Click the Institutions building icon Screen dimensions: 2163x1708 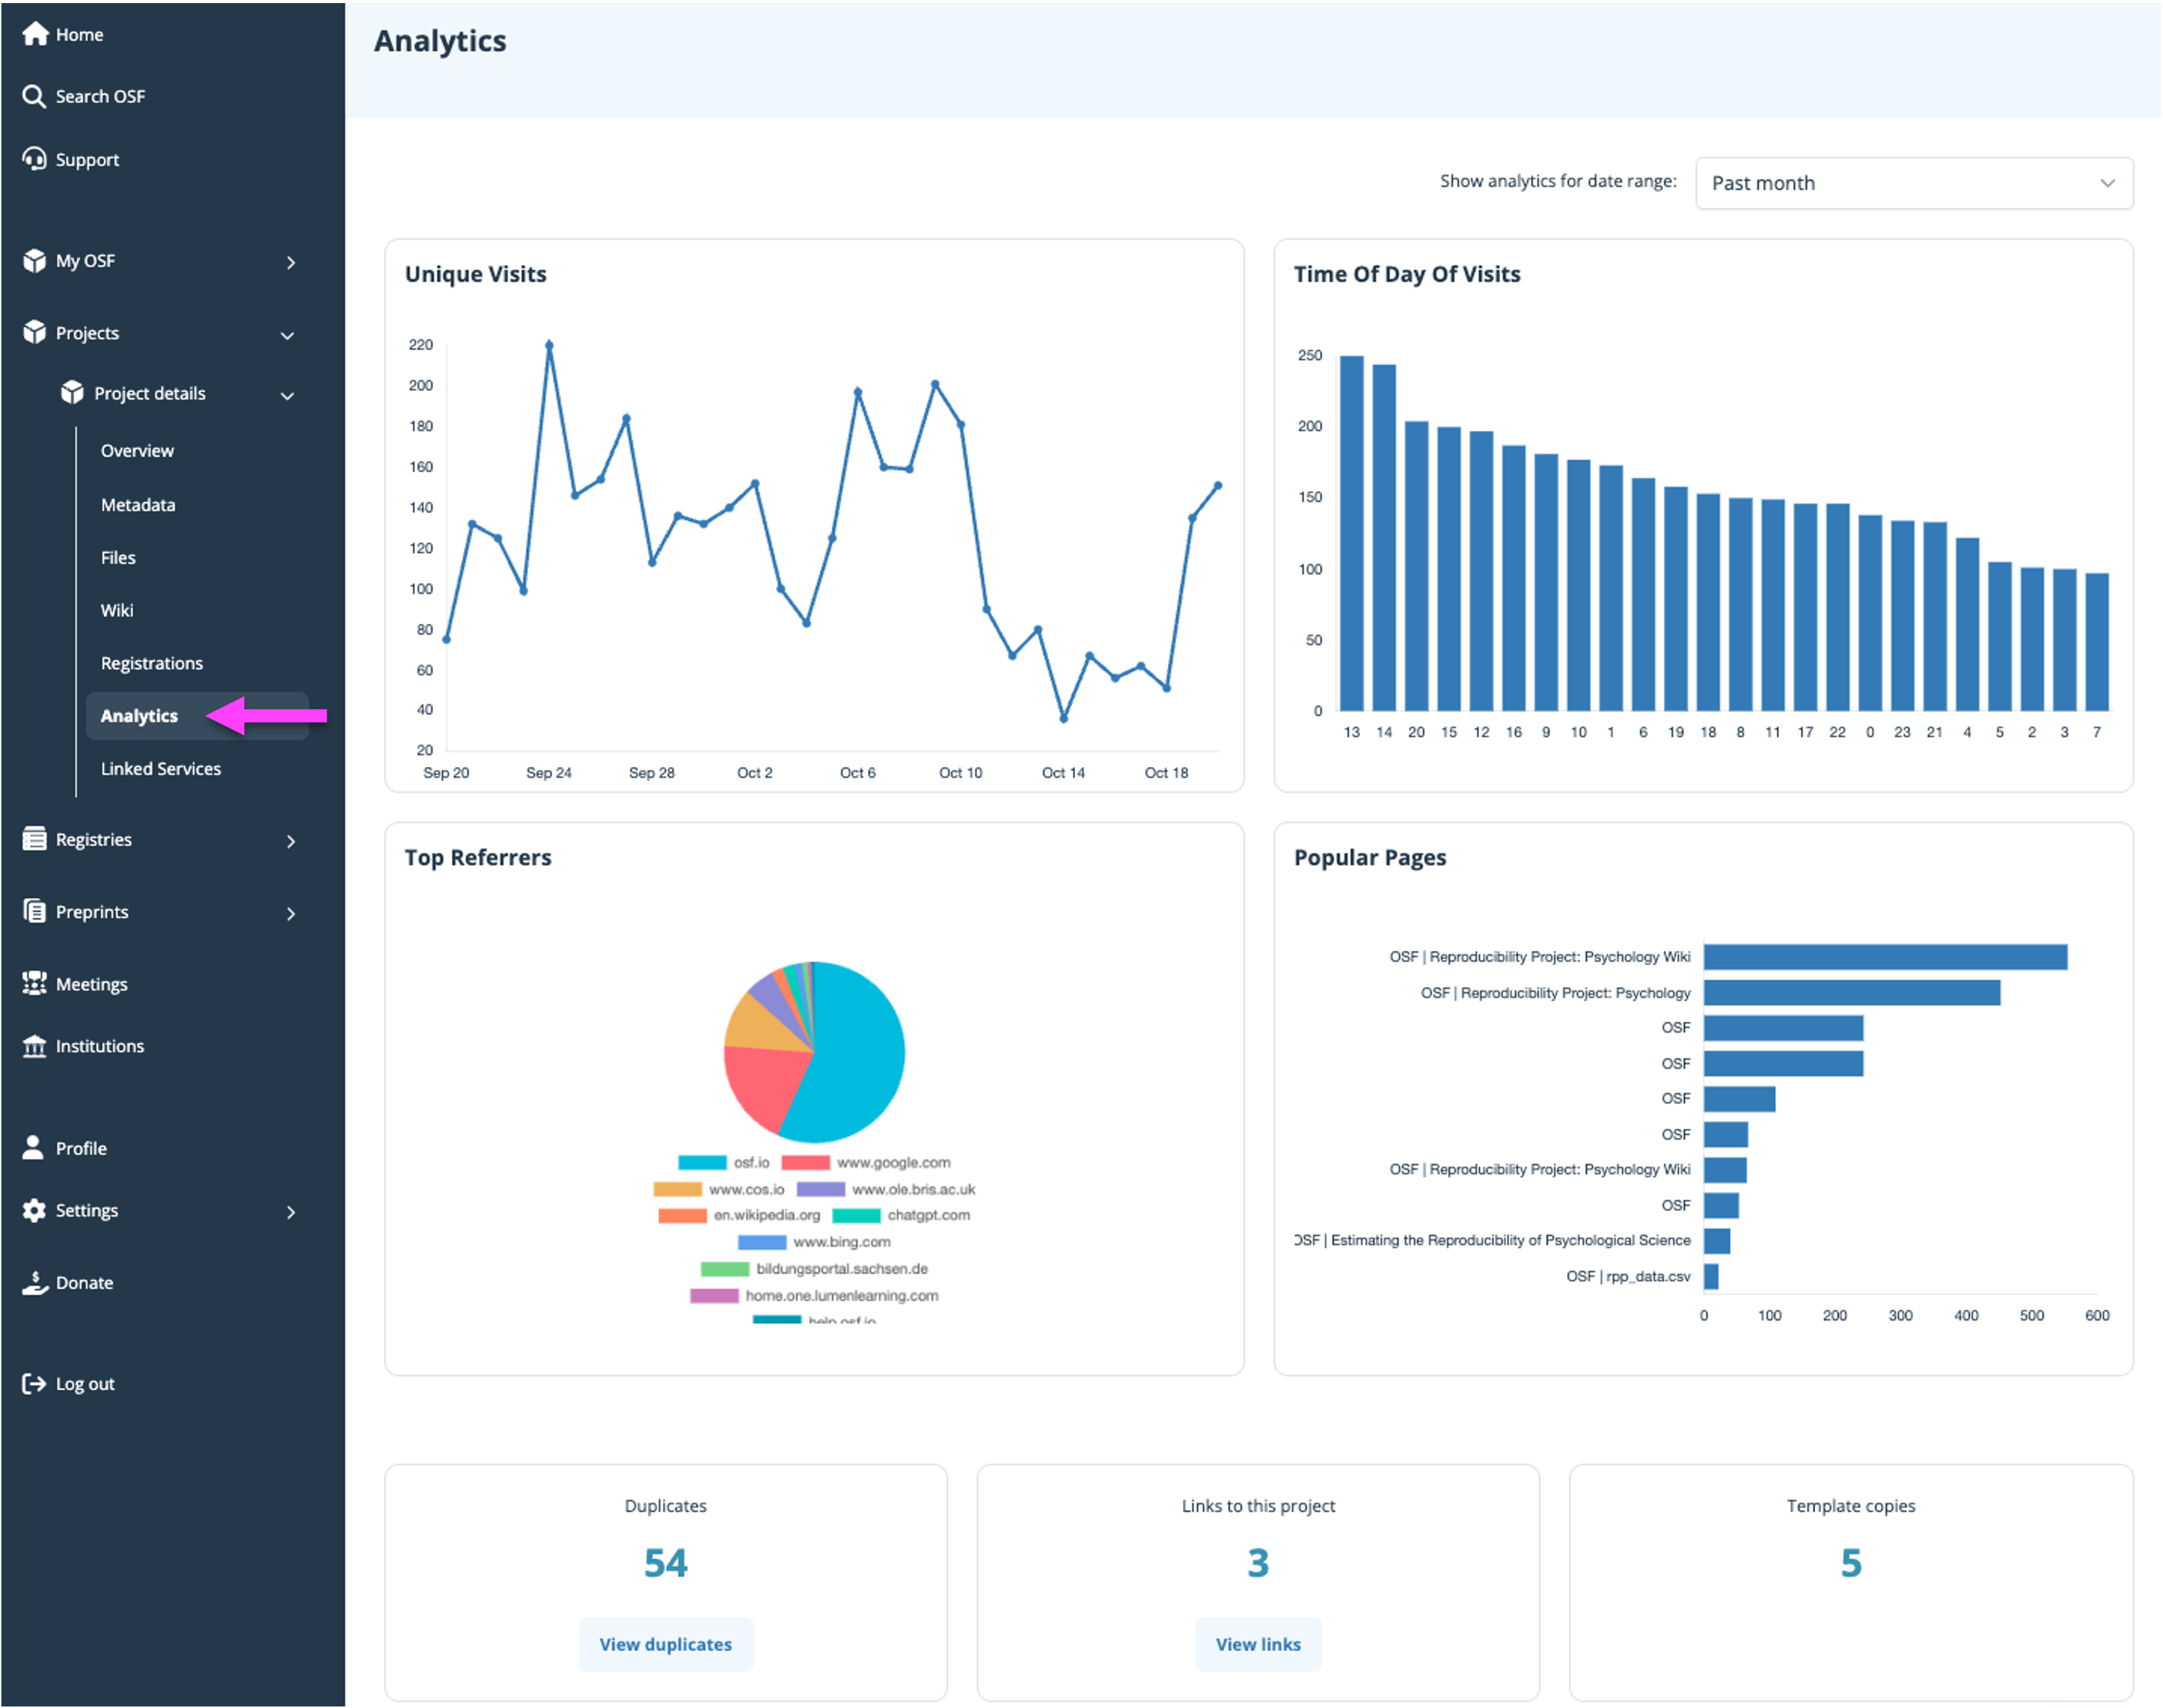point(34,1046)
